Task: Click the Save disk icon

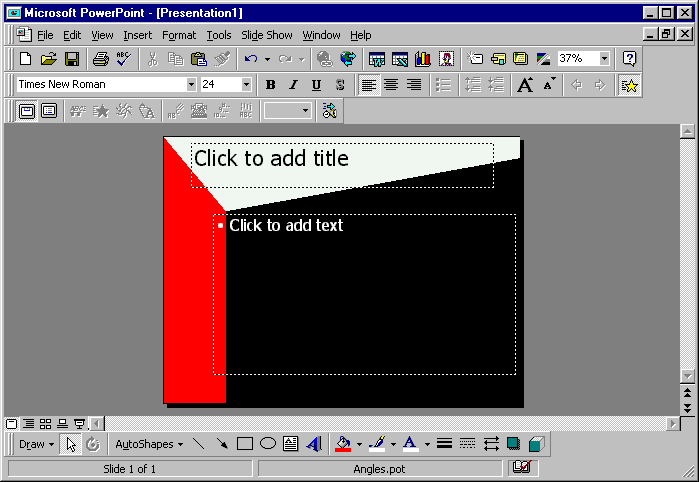Action: [72, 59]
